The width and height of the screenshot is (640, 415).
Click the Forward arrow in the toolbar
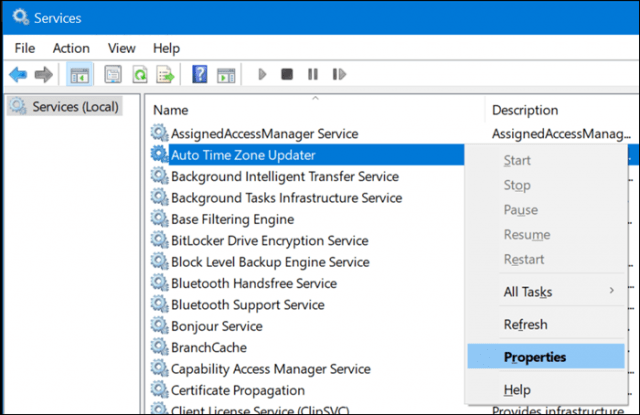click(x=43, y=75)
